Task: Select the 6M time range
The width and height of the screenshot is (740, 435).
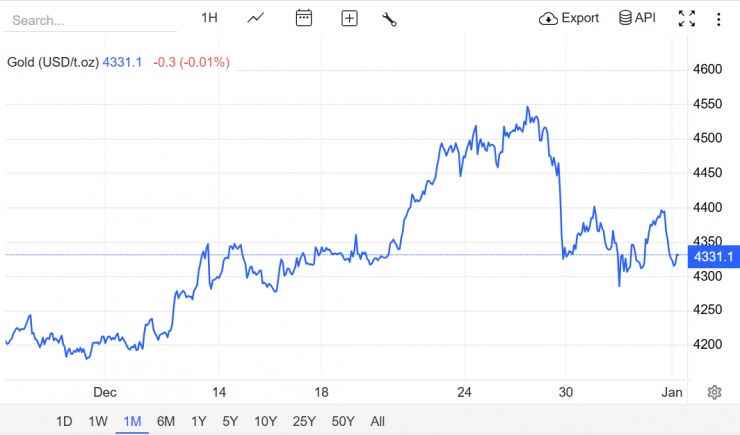Action: click(x=166, y=421)
